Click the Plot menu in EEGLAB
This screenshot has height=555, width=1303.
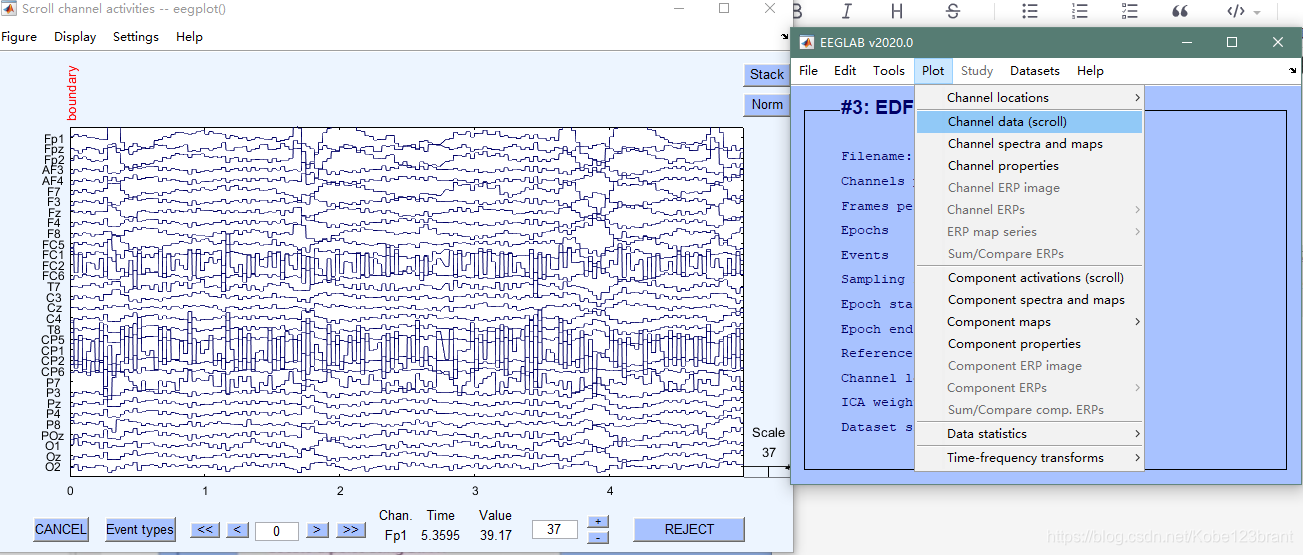tap(933, 71)
